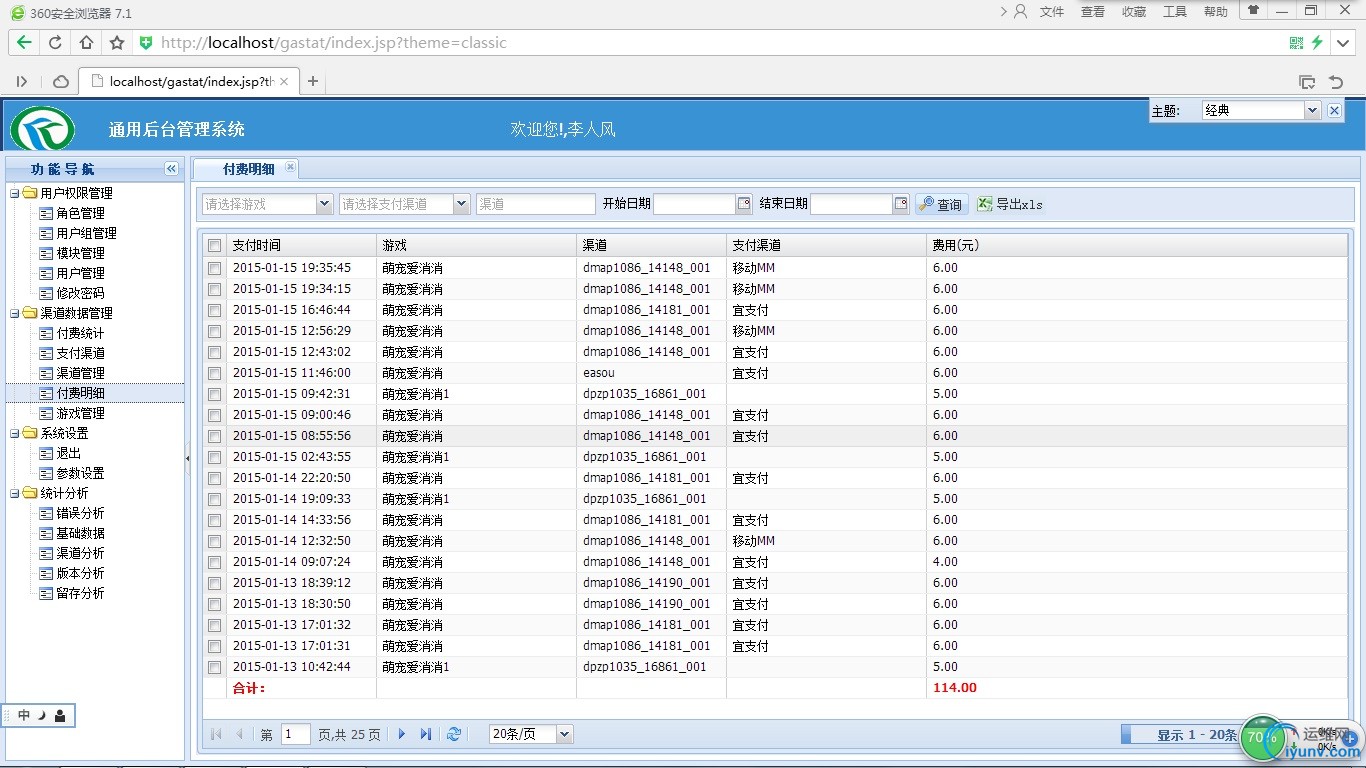
Task: Click the 查询 search button
Action: tap(941, 204)
